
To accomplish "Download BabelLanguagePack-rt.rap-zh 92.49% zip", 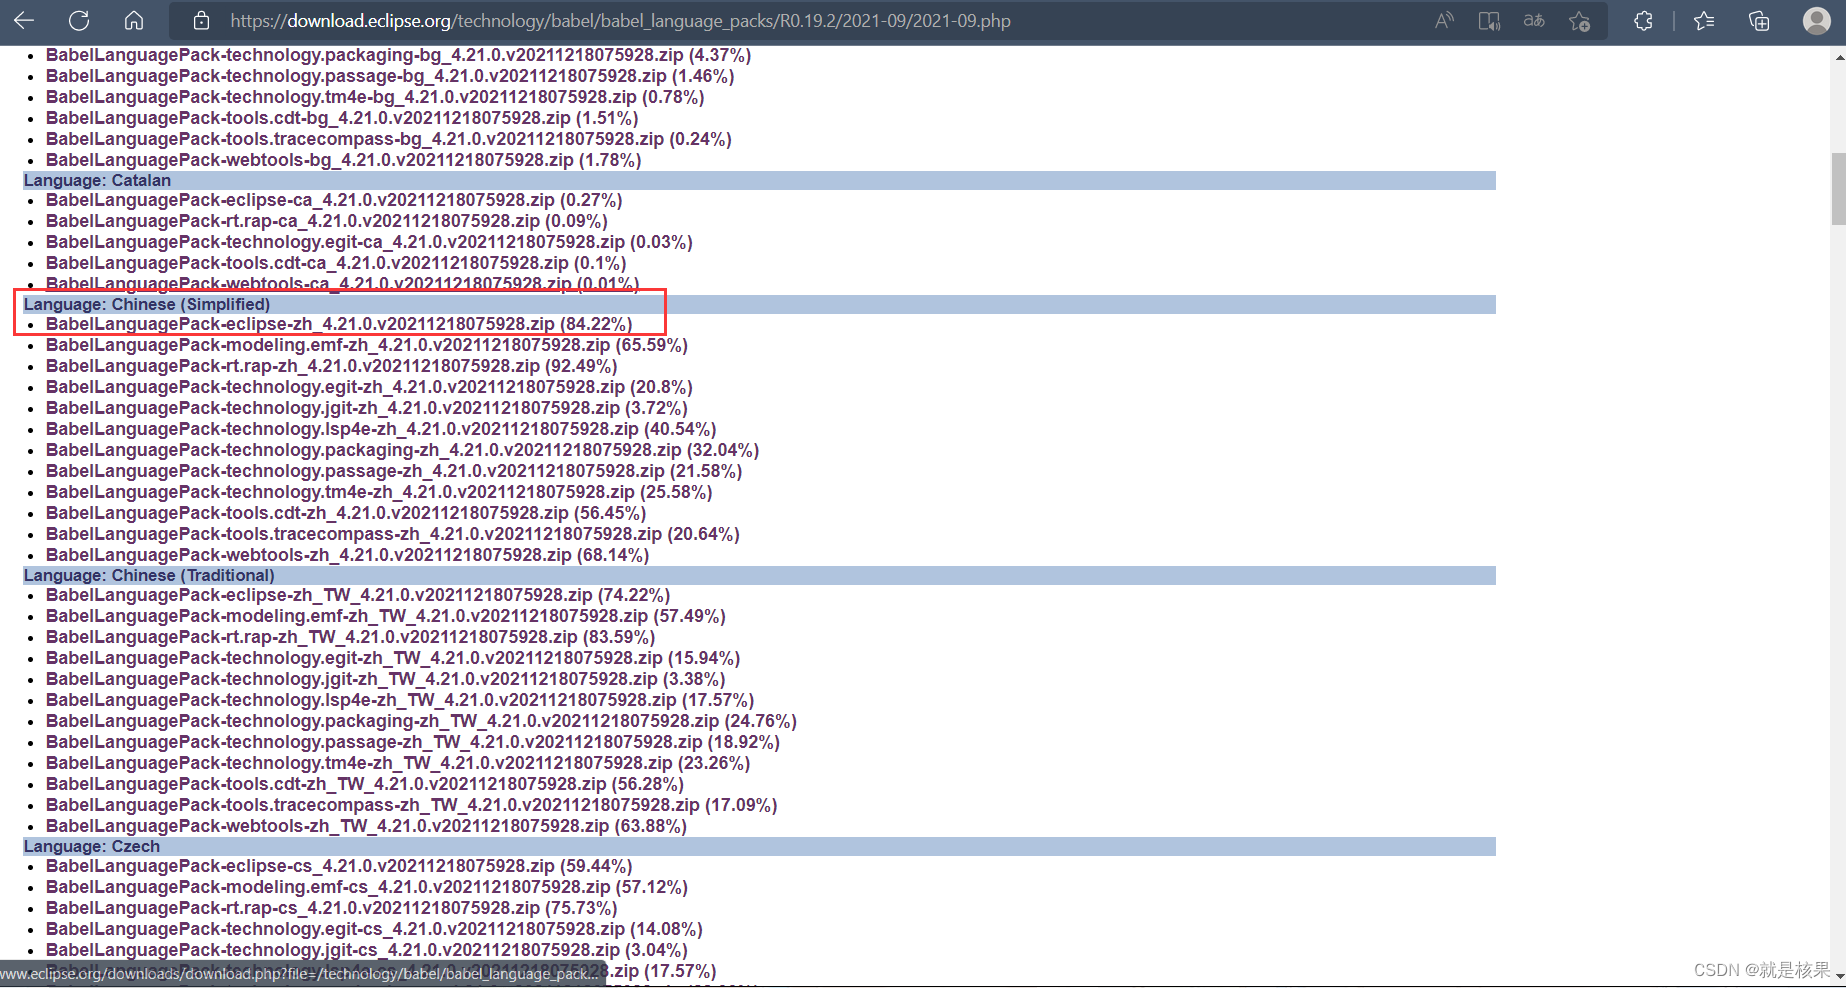I will tap(332, 366).
